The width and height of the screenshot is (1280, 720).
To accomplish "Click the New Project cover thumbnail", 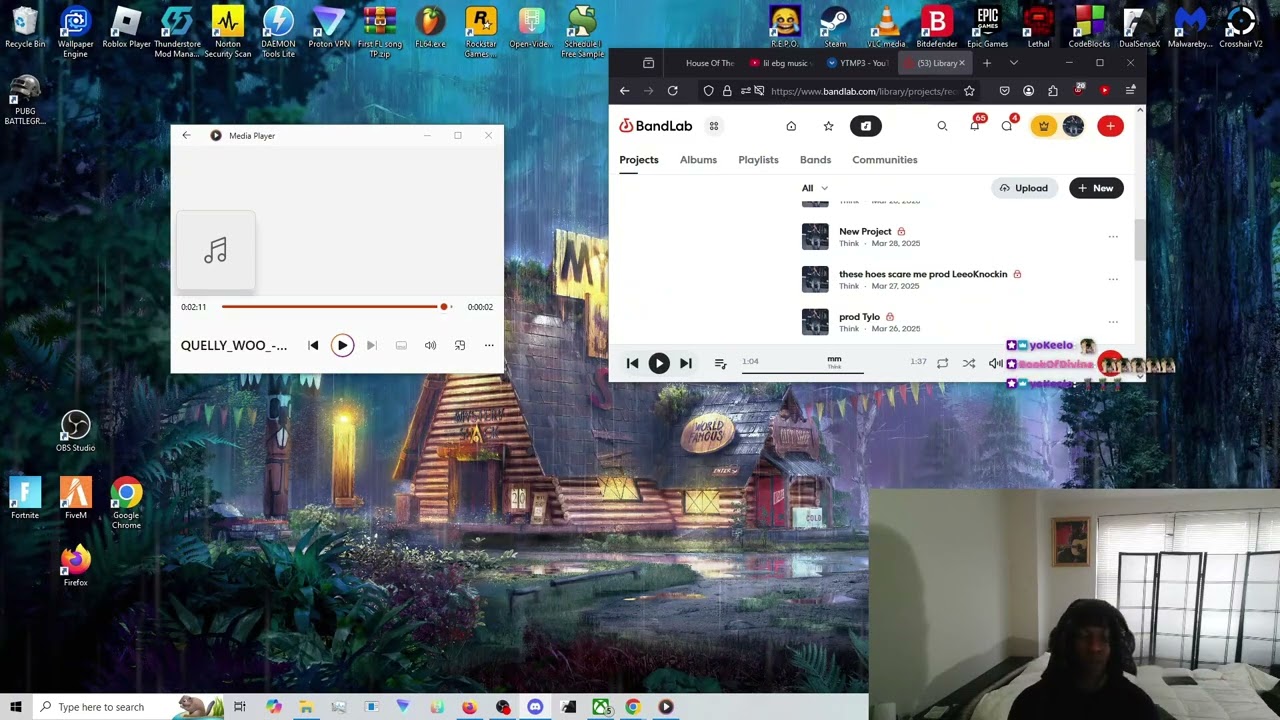I will pos(815,237).
